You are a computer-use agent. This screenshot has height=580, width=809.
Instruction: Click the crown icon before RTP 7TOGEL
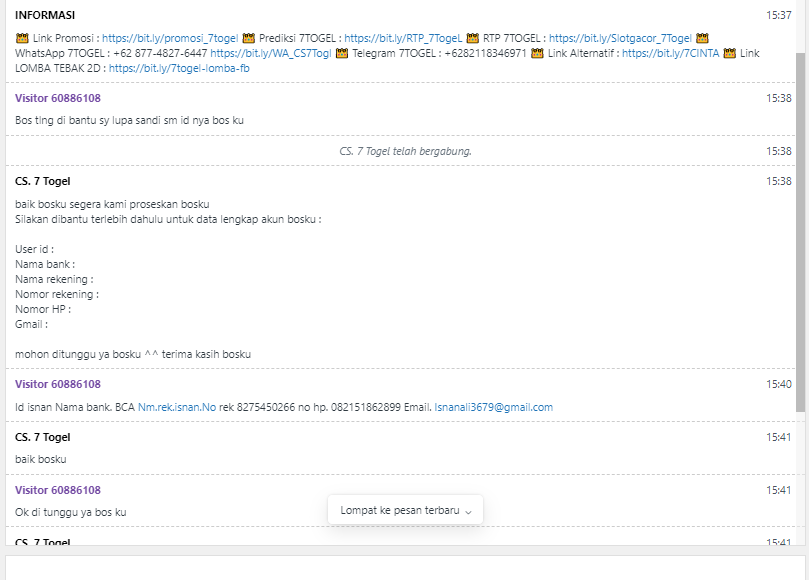click(x=472, y=38)
